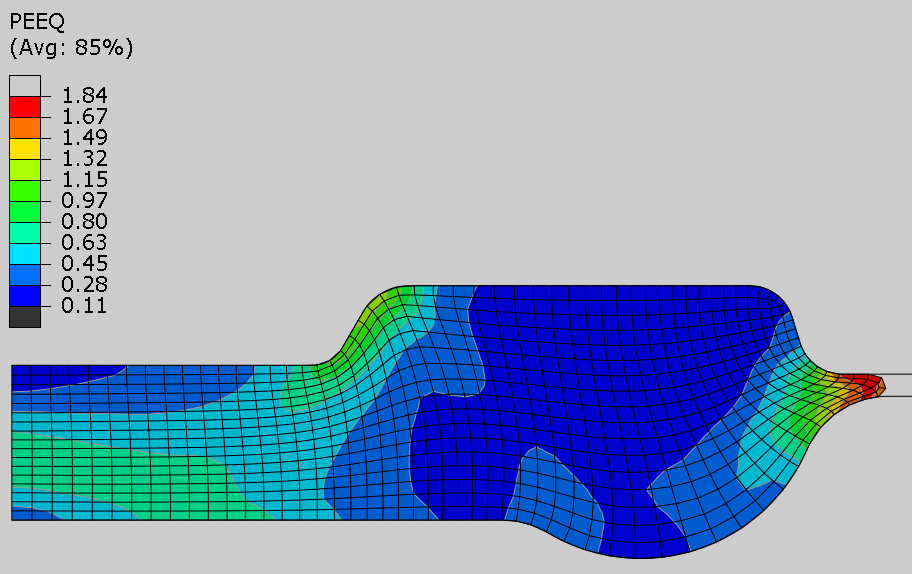Image resolution: width=912 pixels, height=574 pixels.
Task: Click the 0.45 legend value
Action: (x=84, y=263)
